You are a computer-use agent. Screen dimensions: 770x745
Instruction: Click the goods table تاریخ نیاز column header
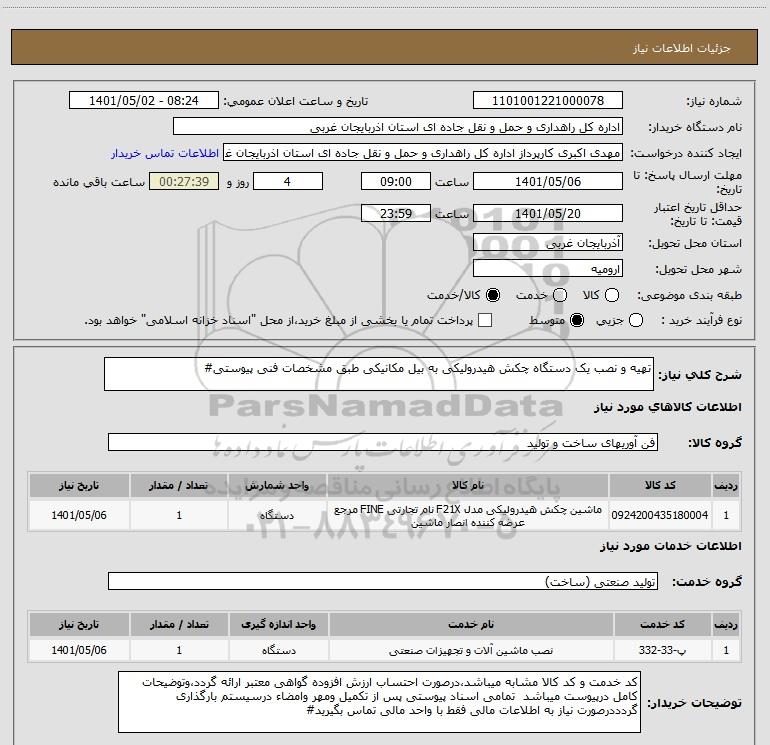(79, 486)
